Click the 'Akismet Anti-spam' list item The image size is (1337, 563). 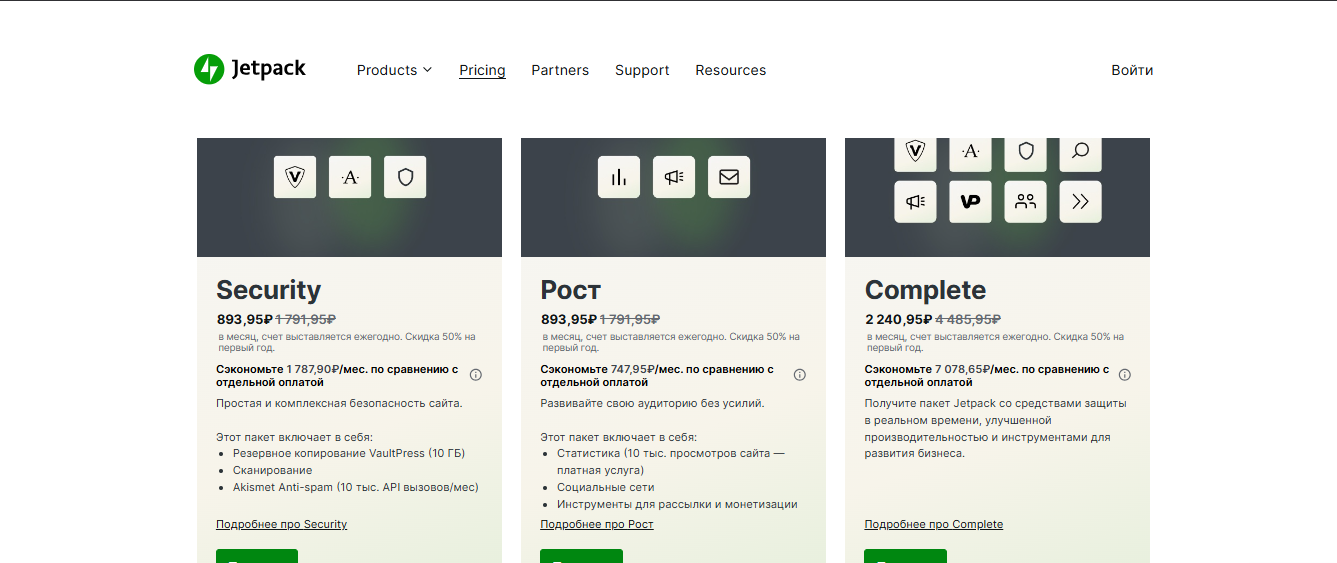[x=356, y=487]
